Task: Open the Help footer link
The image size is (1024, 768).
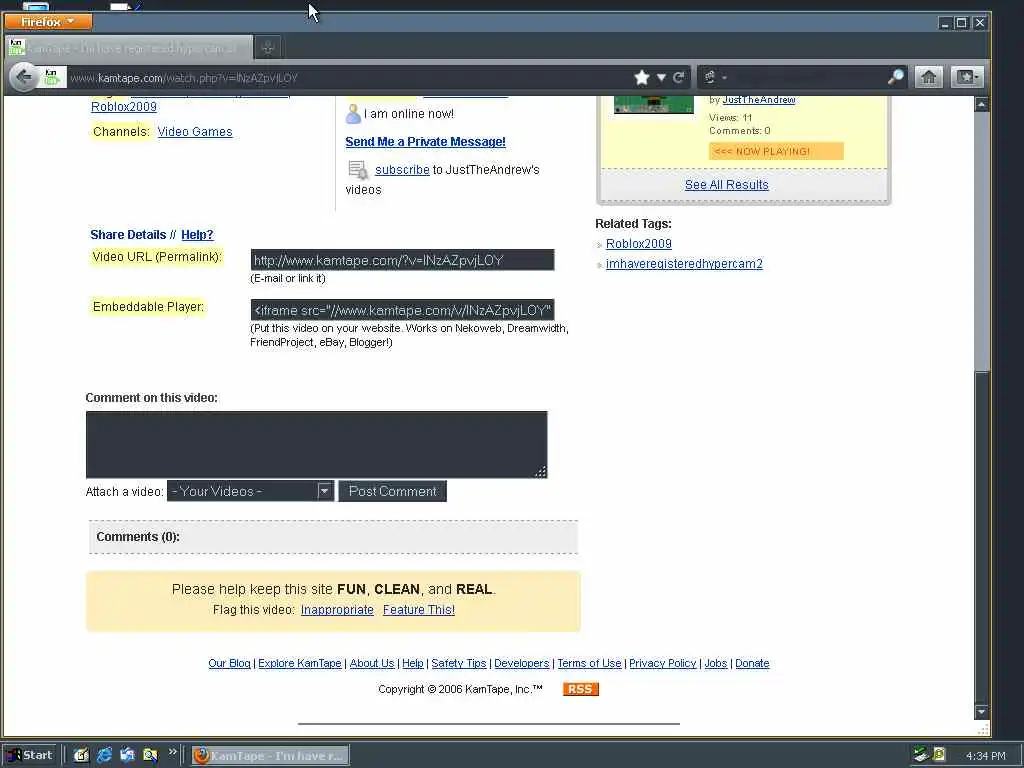Action: [413, 664]
